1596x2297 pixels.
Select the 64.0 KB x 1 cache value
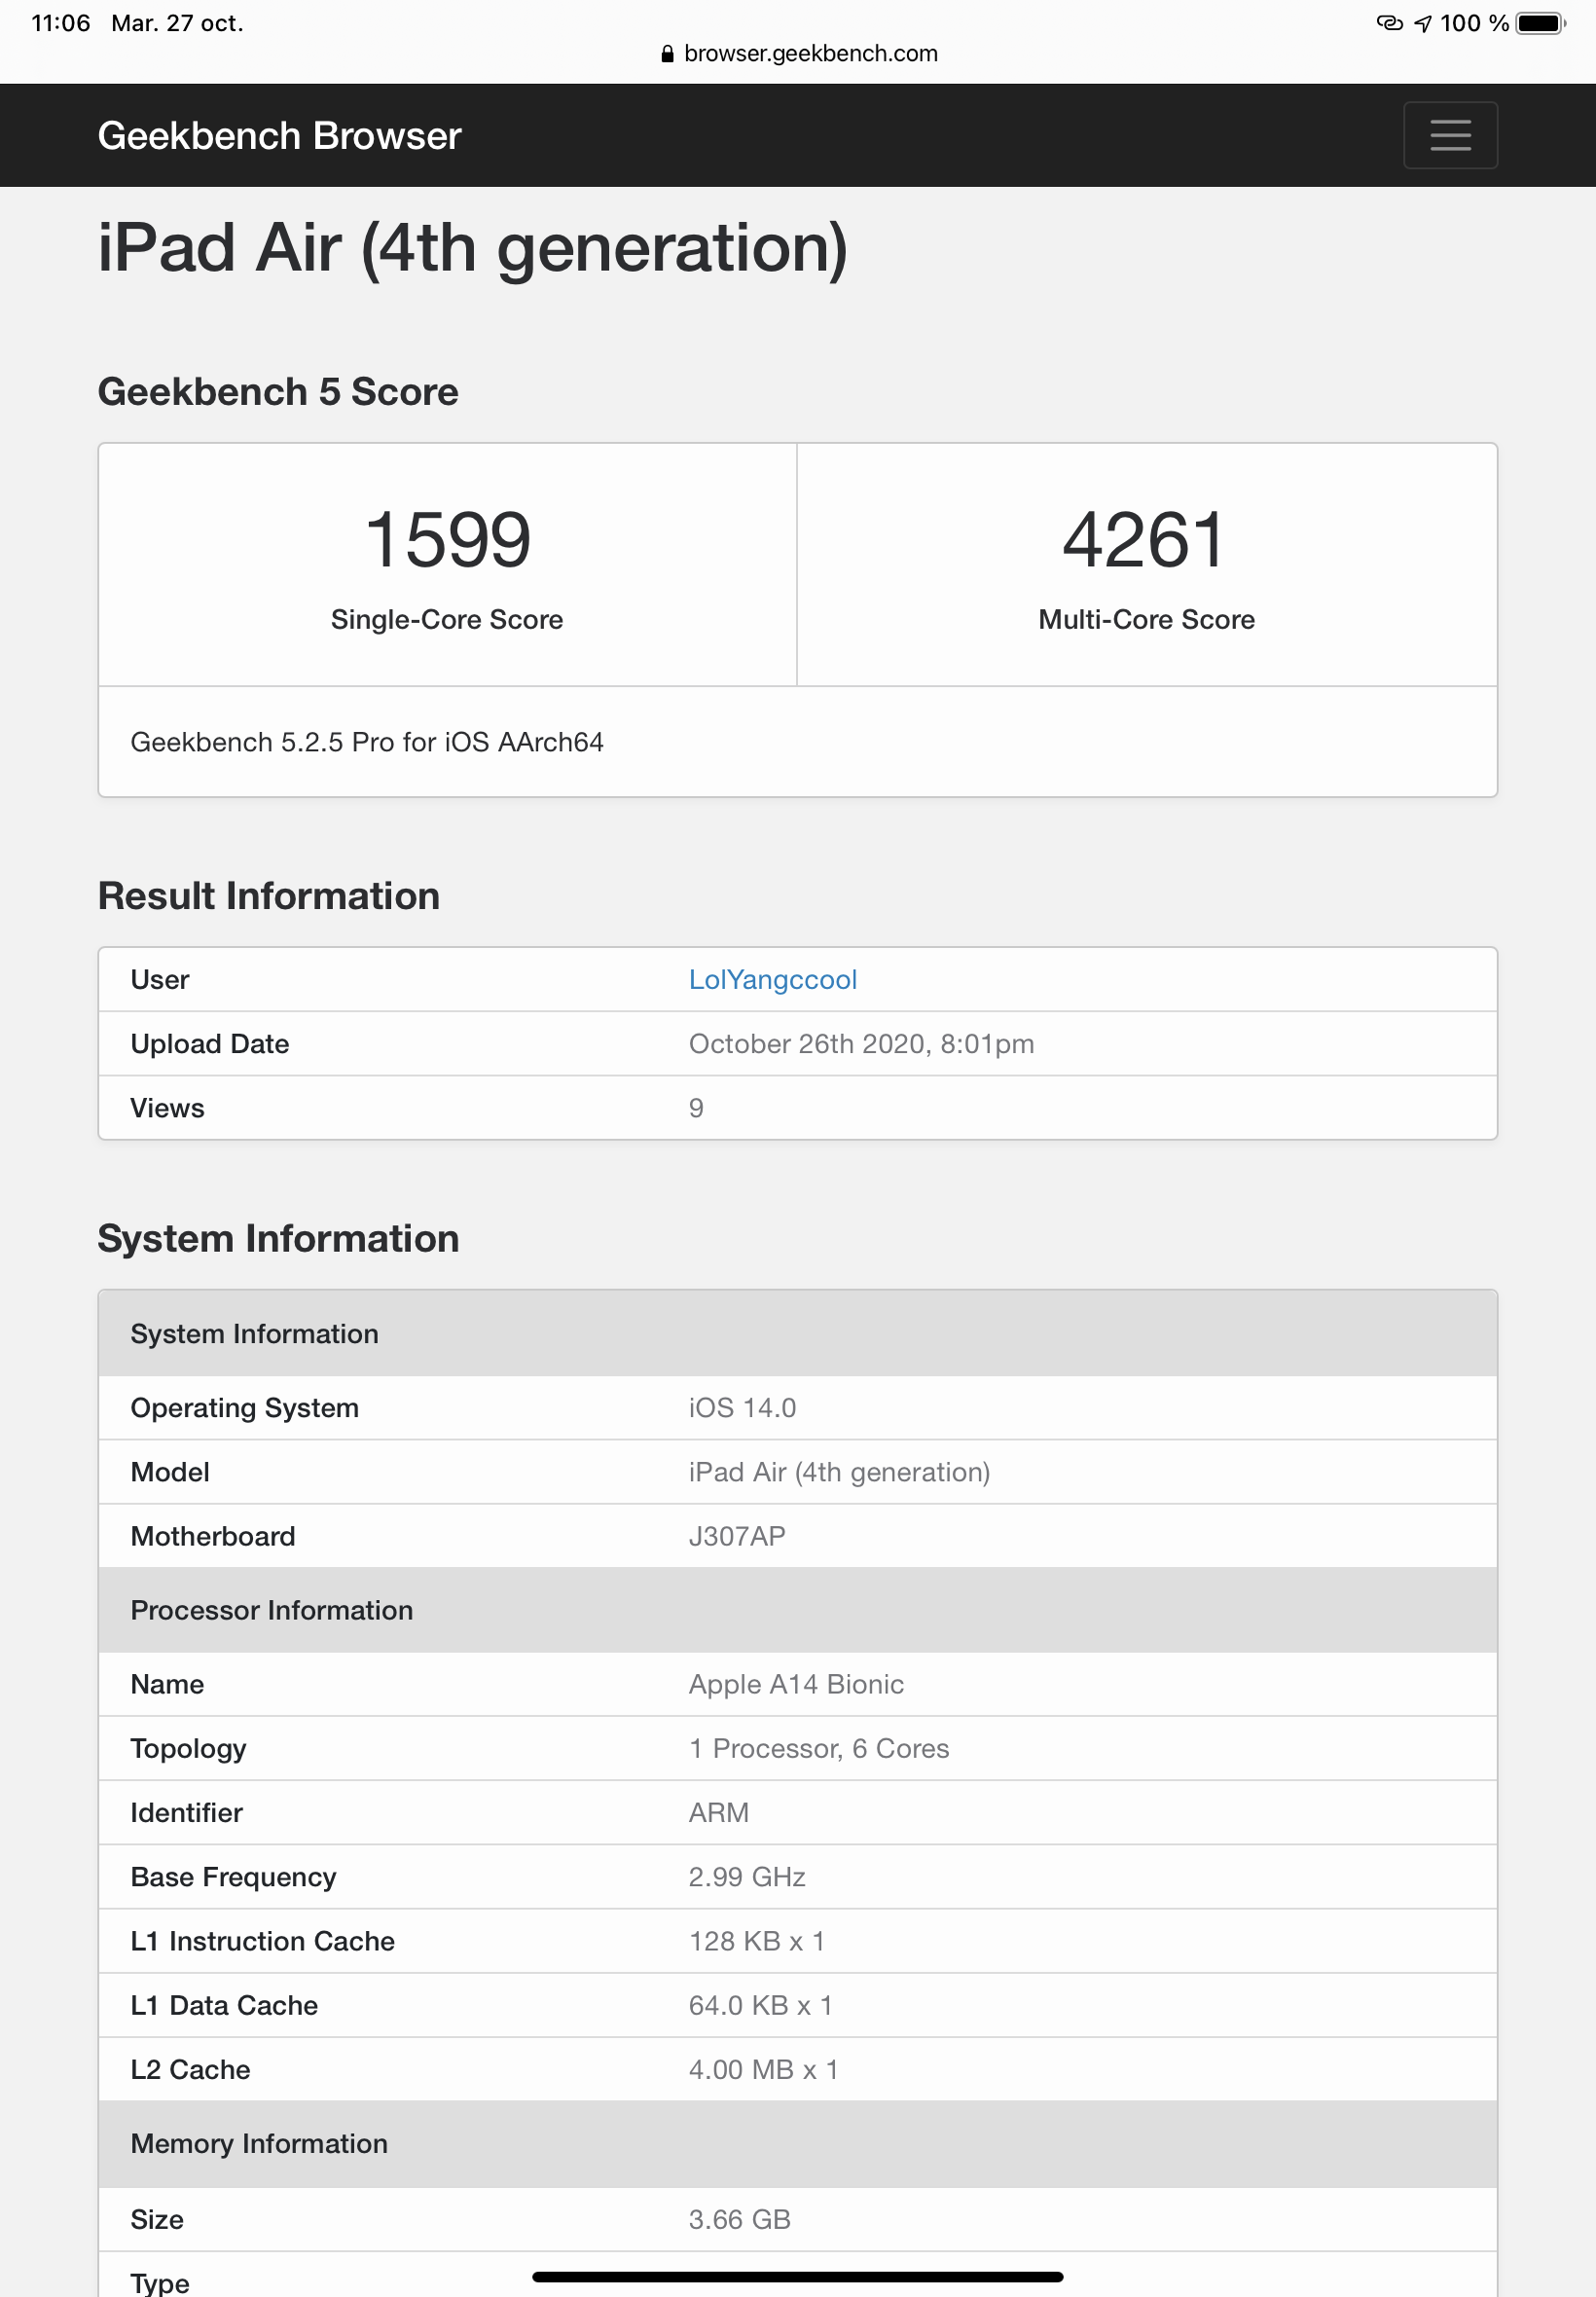[x=760, y=2006]
